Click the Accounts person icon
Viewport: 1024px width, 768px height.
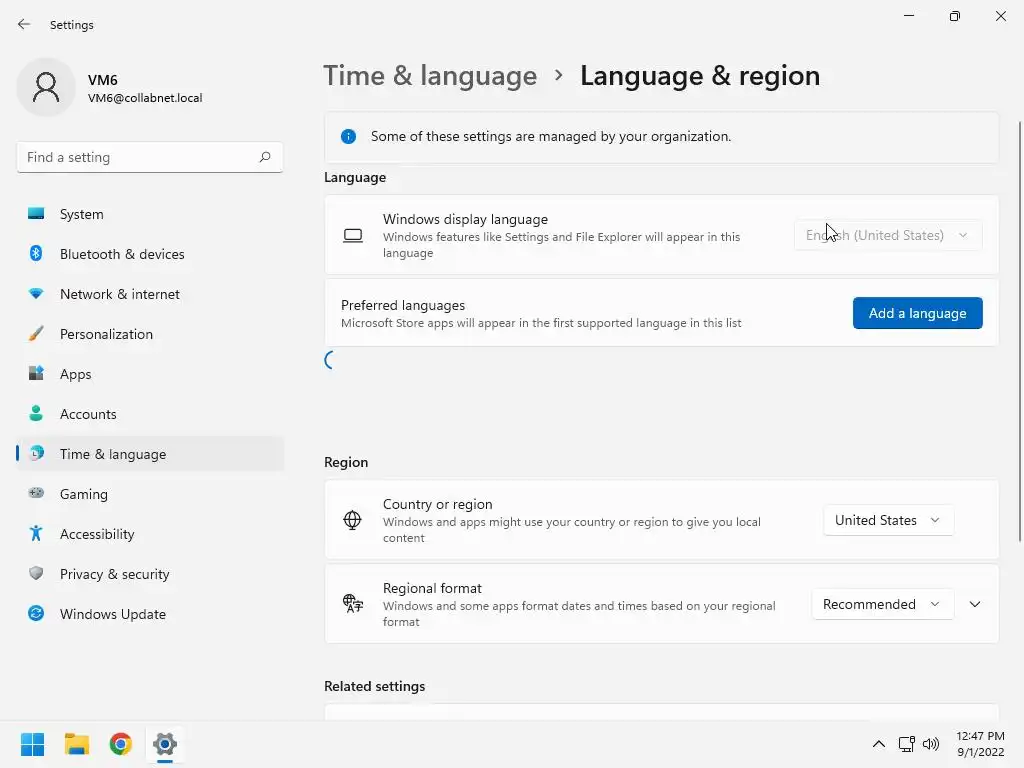click(x=36, y=413)
